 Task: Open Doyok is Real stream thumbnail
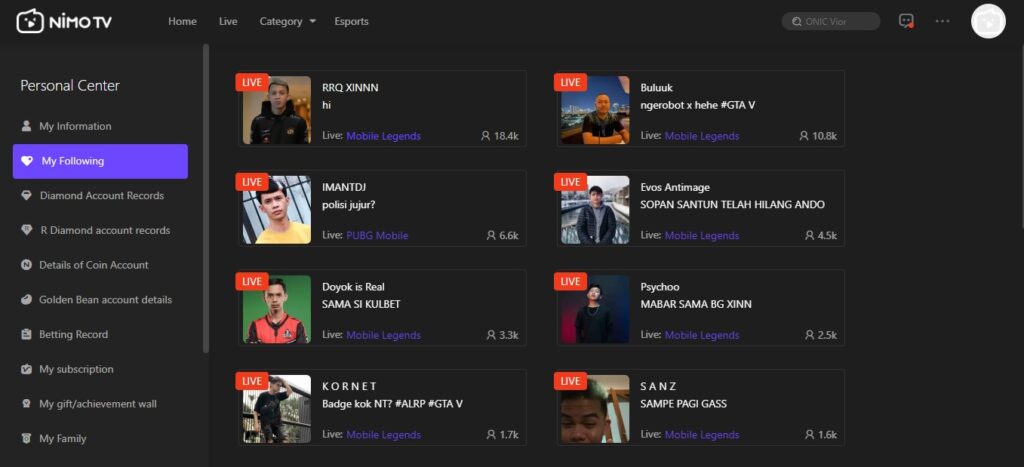(277, 309)
